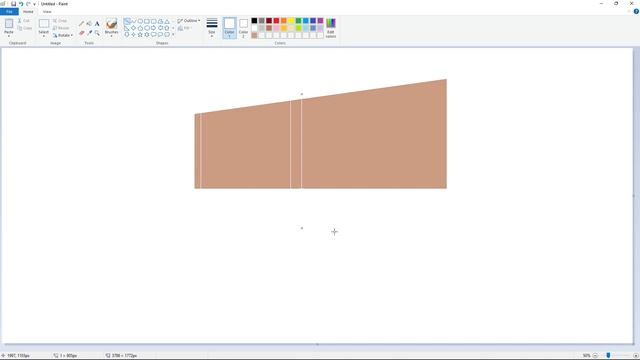Click the zoom out minus button

(x=595, y=356)
